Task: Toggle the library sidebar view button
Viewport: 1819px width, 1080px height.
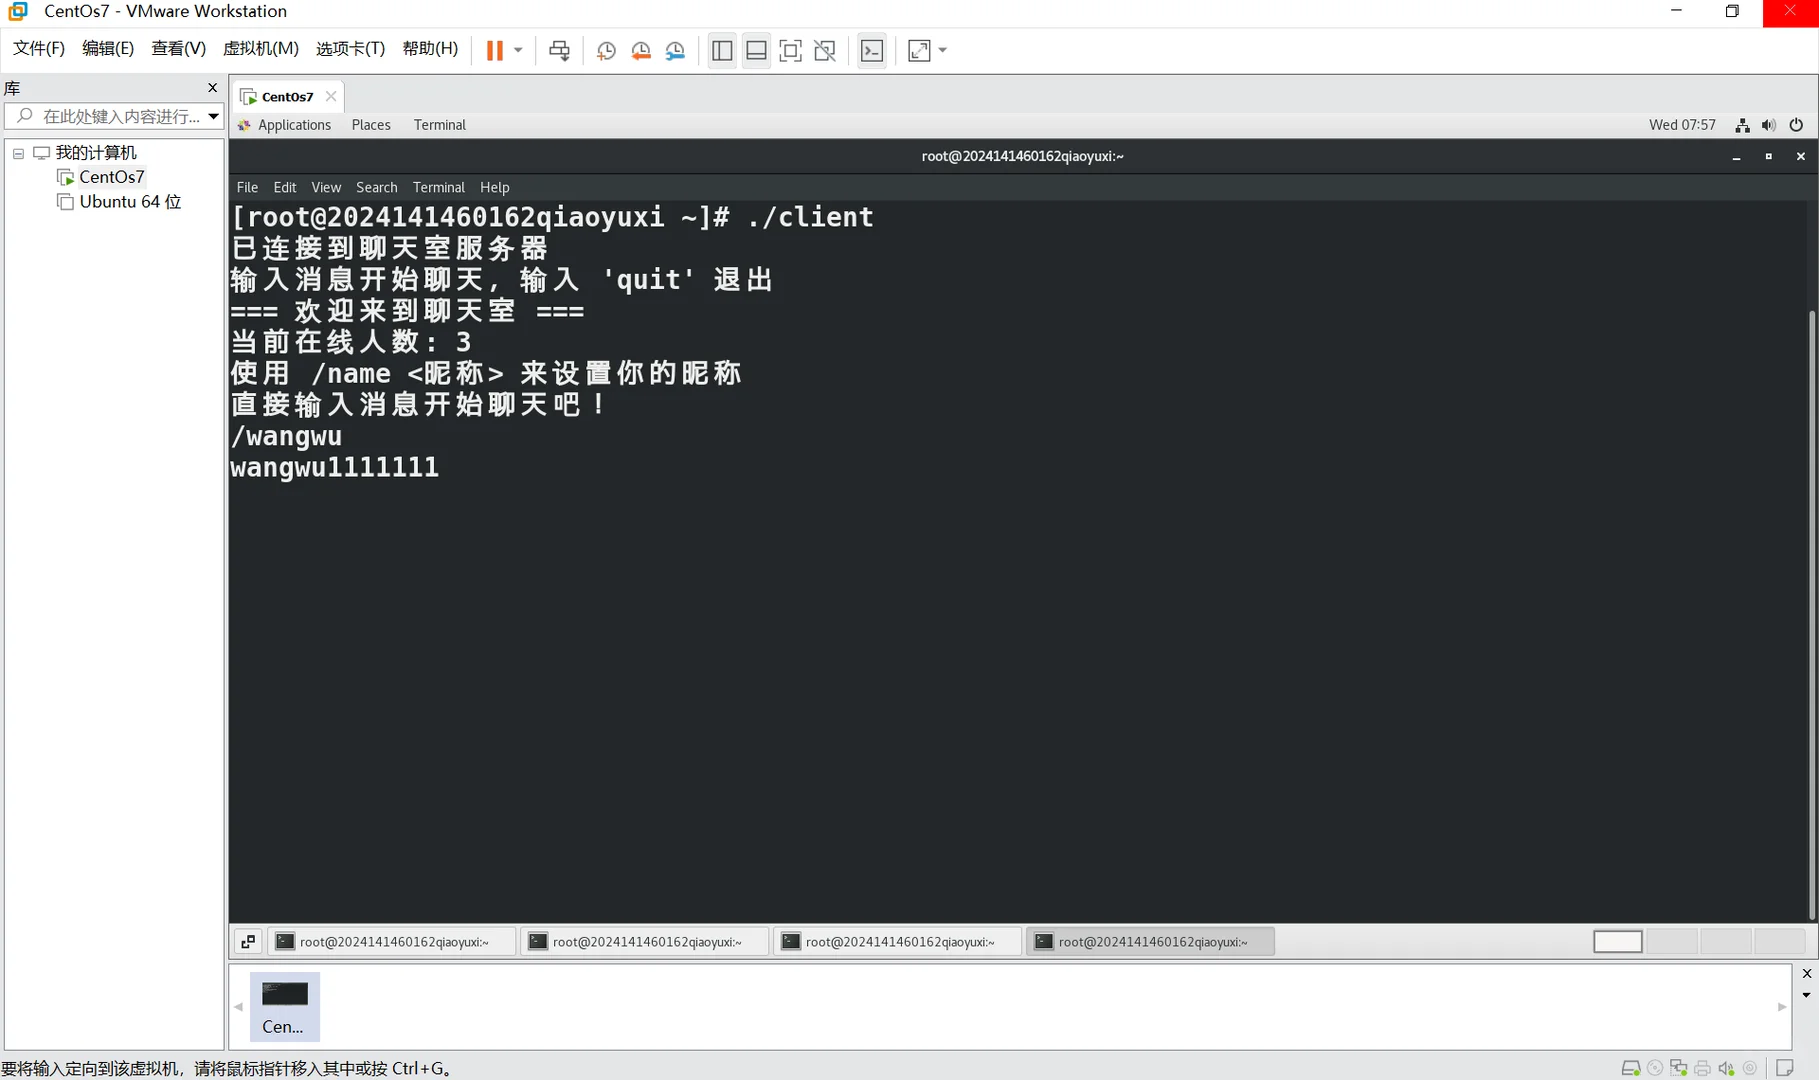Action: coord(722,50)
